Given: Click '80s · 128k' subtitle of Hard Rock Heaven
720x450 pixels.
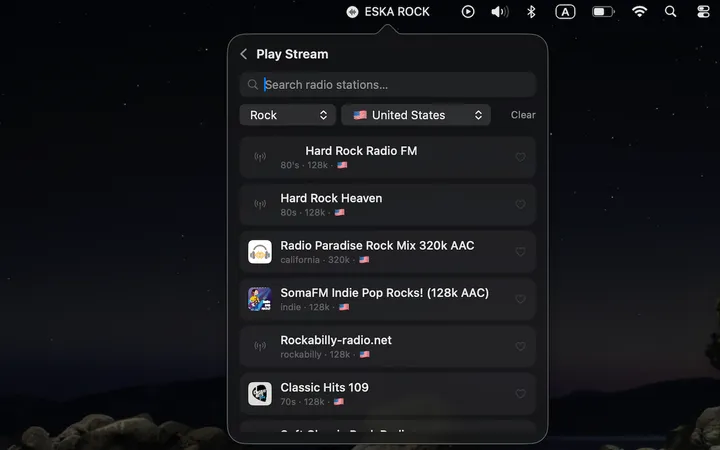Looking at the screenshot, I should pos(303,213).
